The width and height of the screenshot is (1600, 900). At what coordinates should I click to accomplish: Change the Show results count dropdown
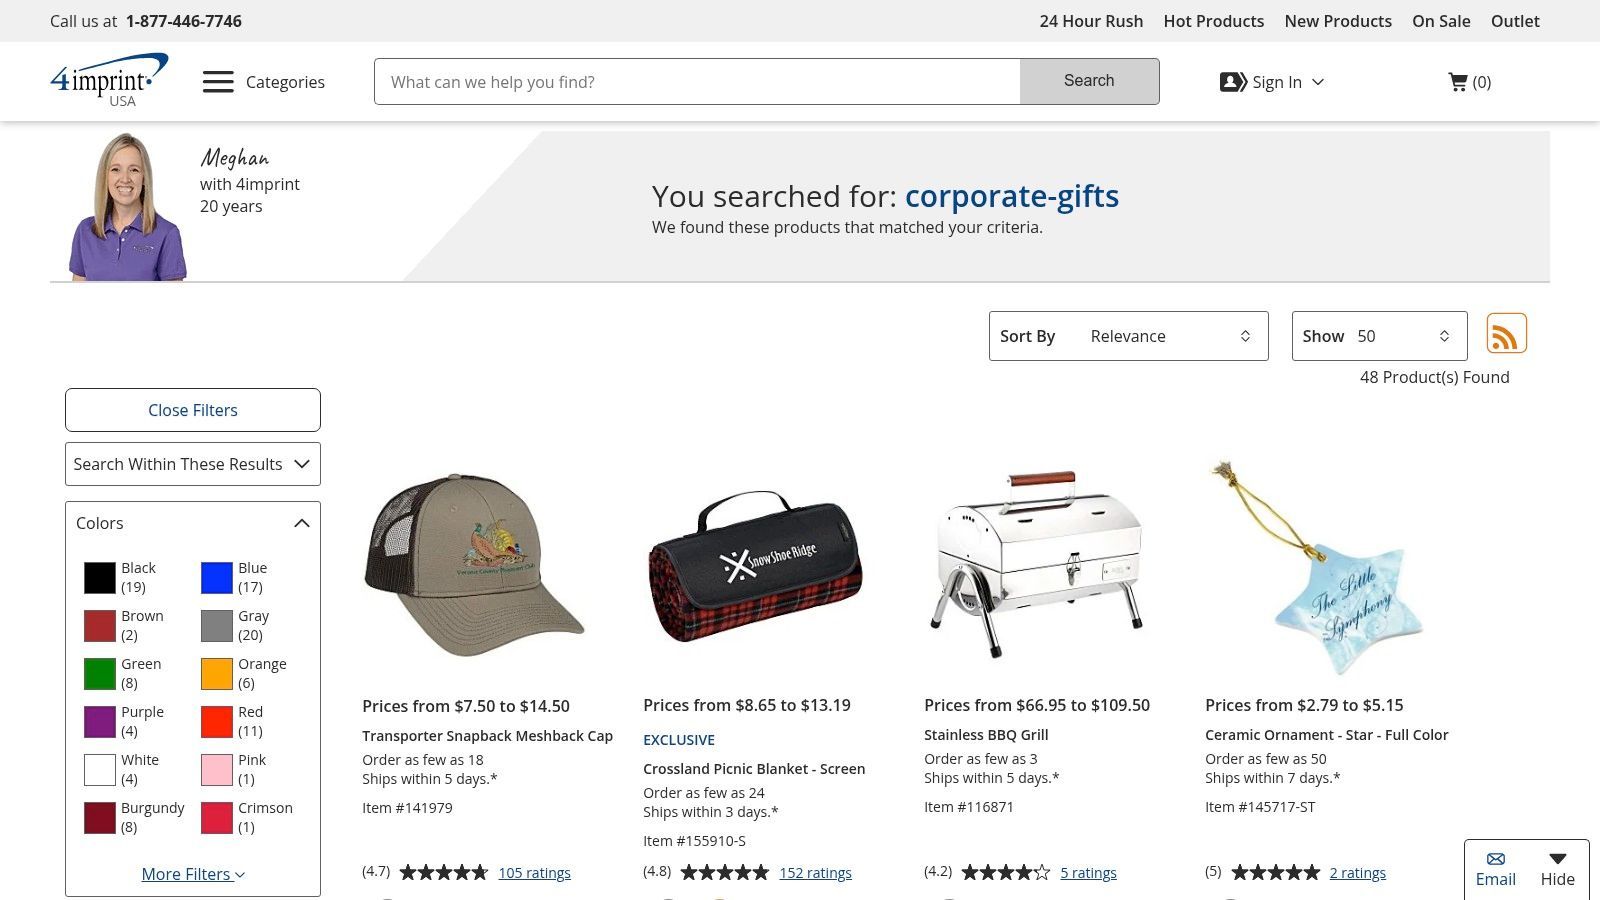pyautogui.click(x=1398, y=336)
